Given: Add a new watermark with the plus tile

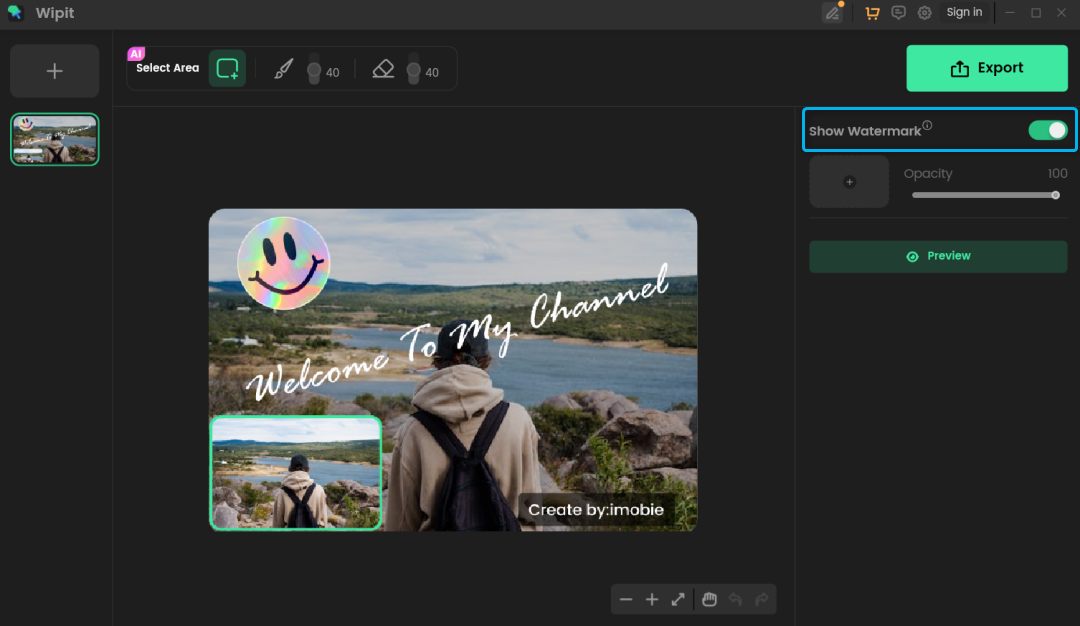Looking at the screenshot, I should pos(848,181).
